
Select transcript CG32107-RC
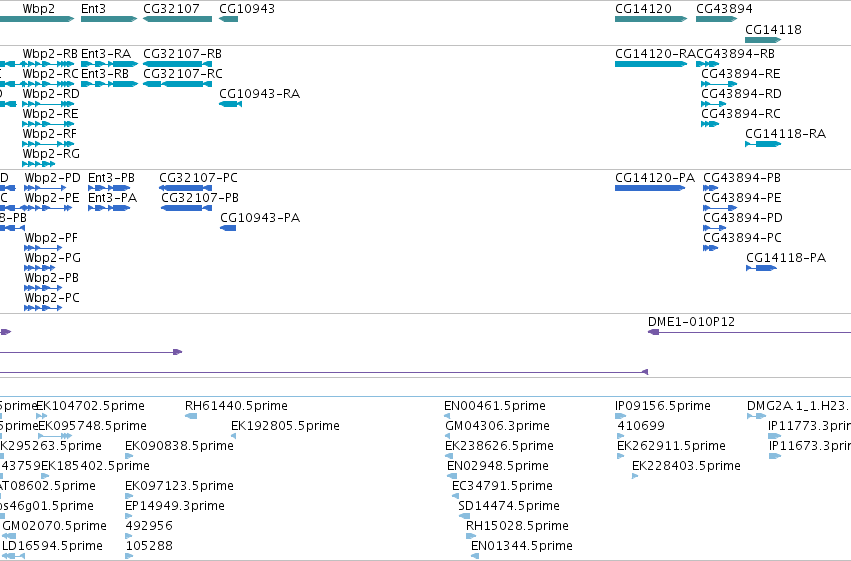point(177,84)
